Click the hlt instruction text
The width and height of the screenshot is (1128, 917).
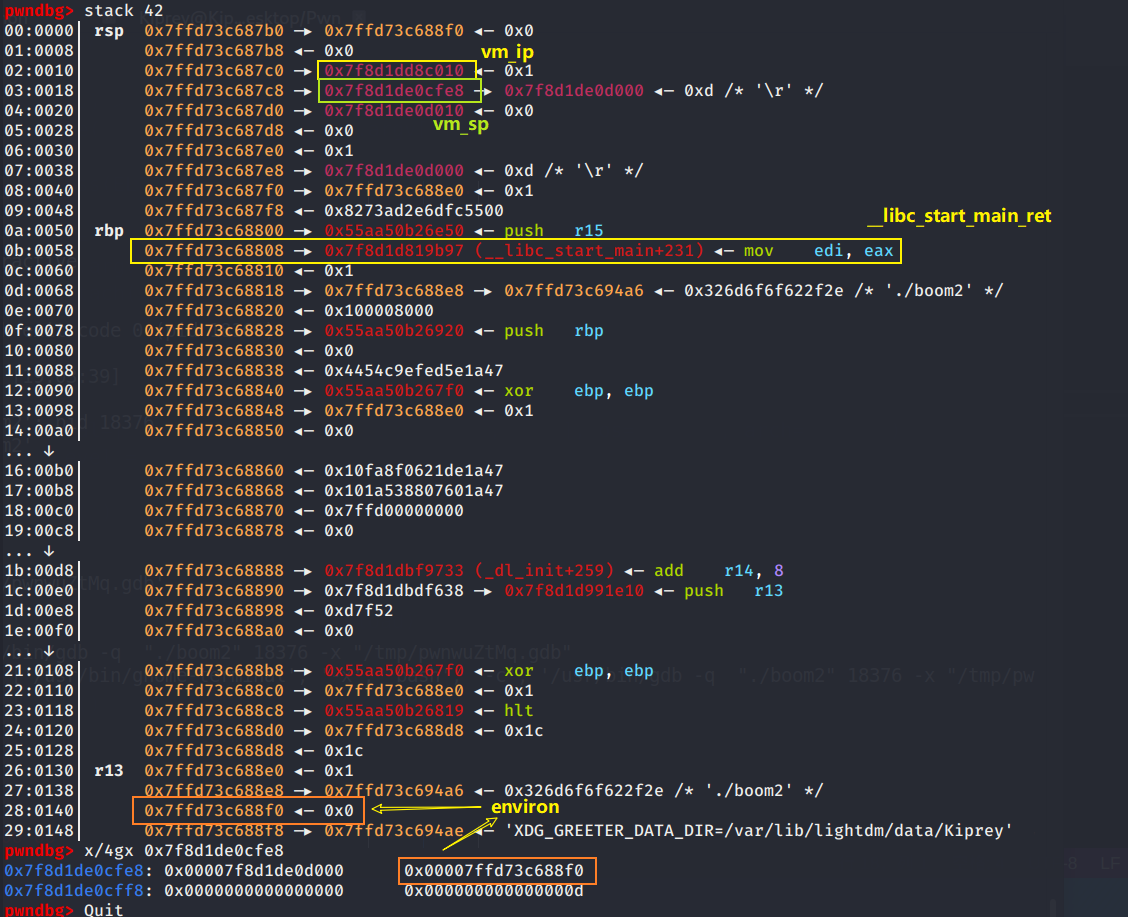tap(518, 710)
